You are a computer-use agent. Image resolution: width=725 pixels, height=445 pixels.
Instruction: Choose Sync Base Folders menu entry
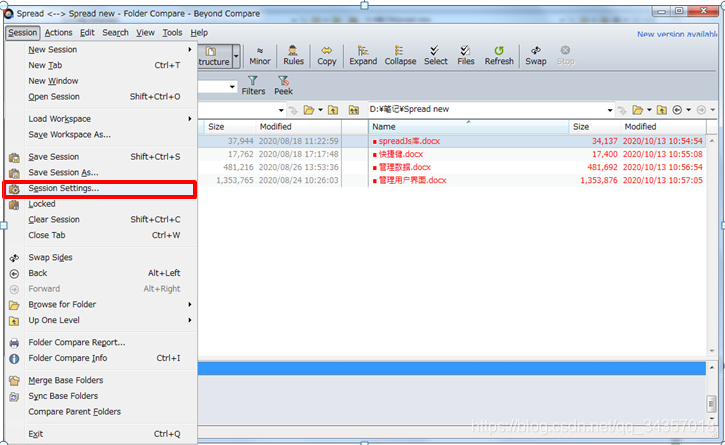click(x=100, y=396)
